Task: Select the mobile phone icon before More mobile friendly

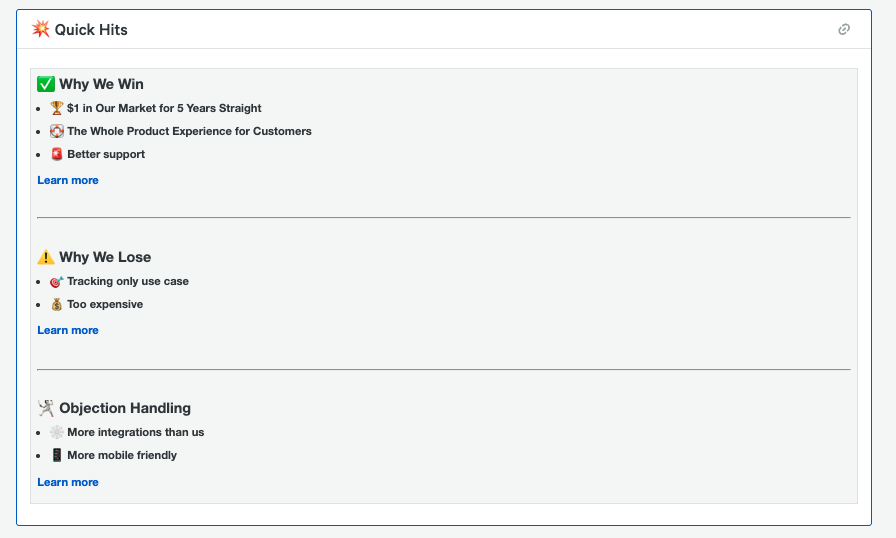Action: click(x=57, y=455)
